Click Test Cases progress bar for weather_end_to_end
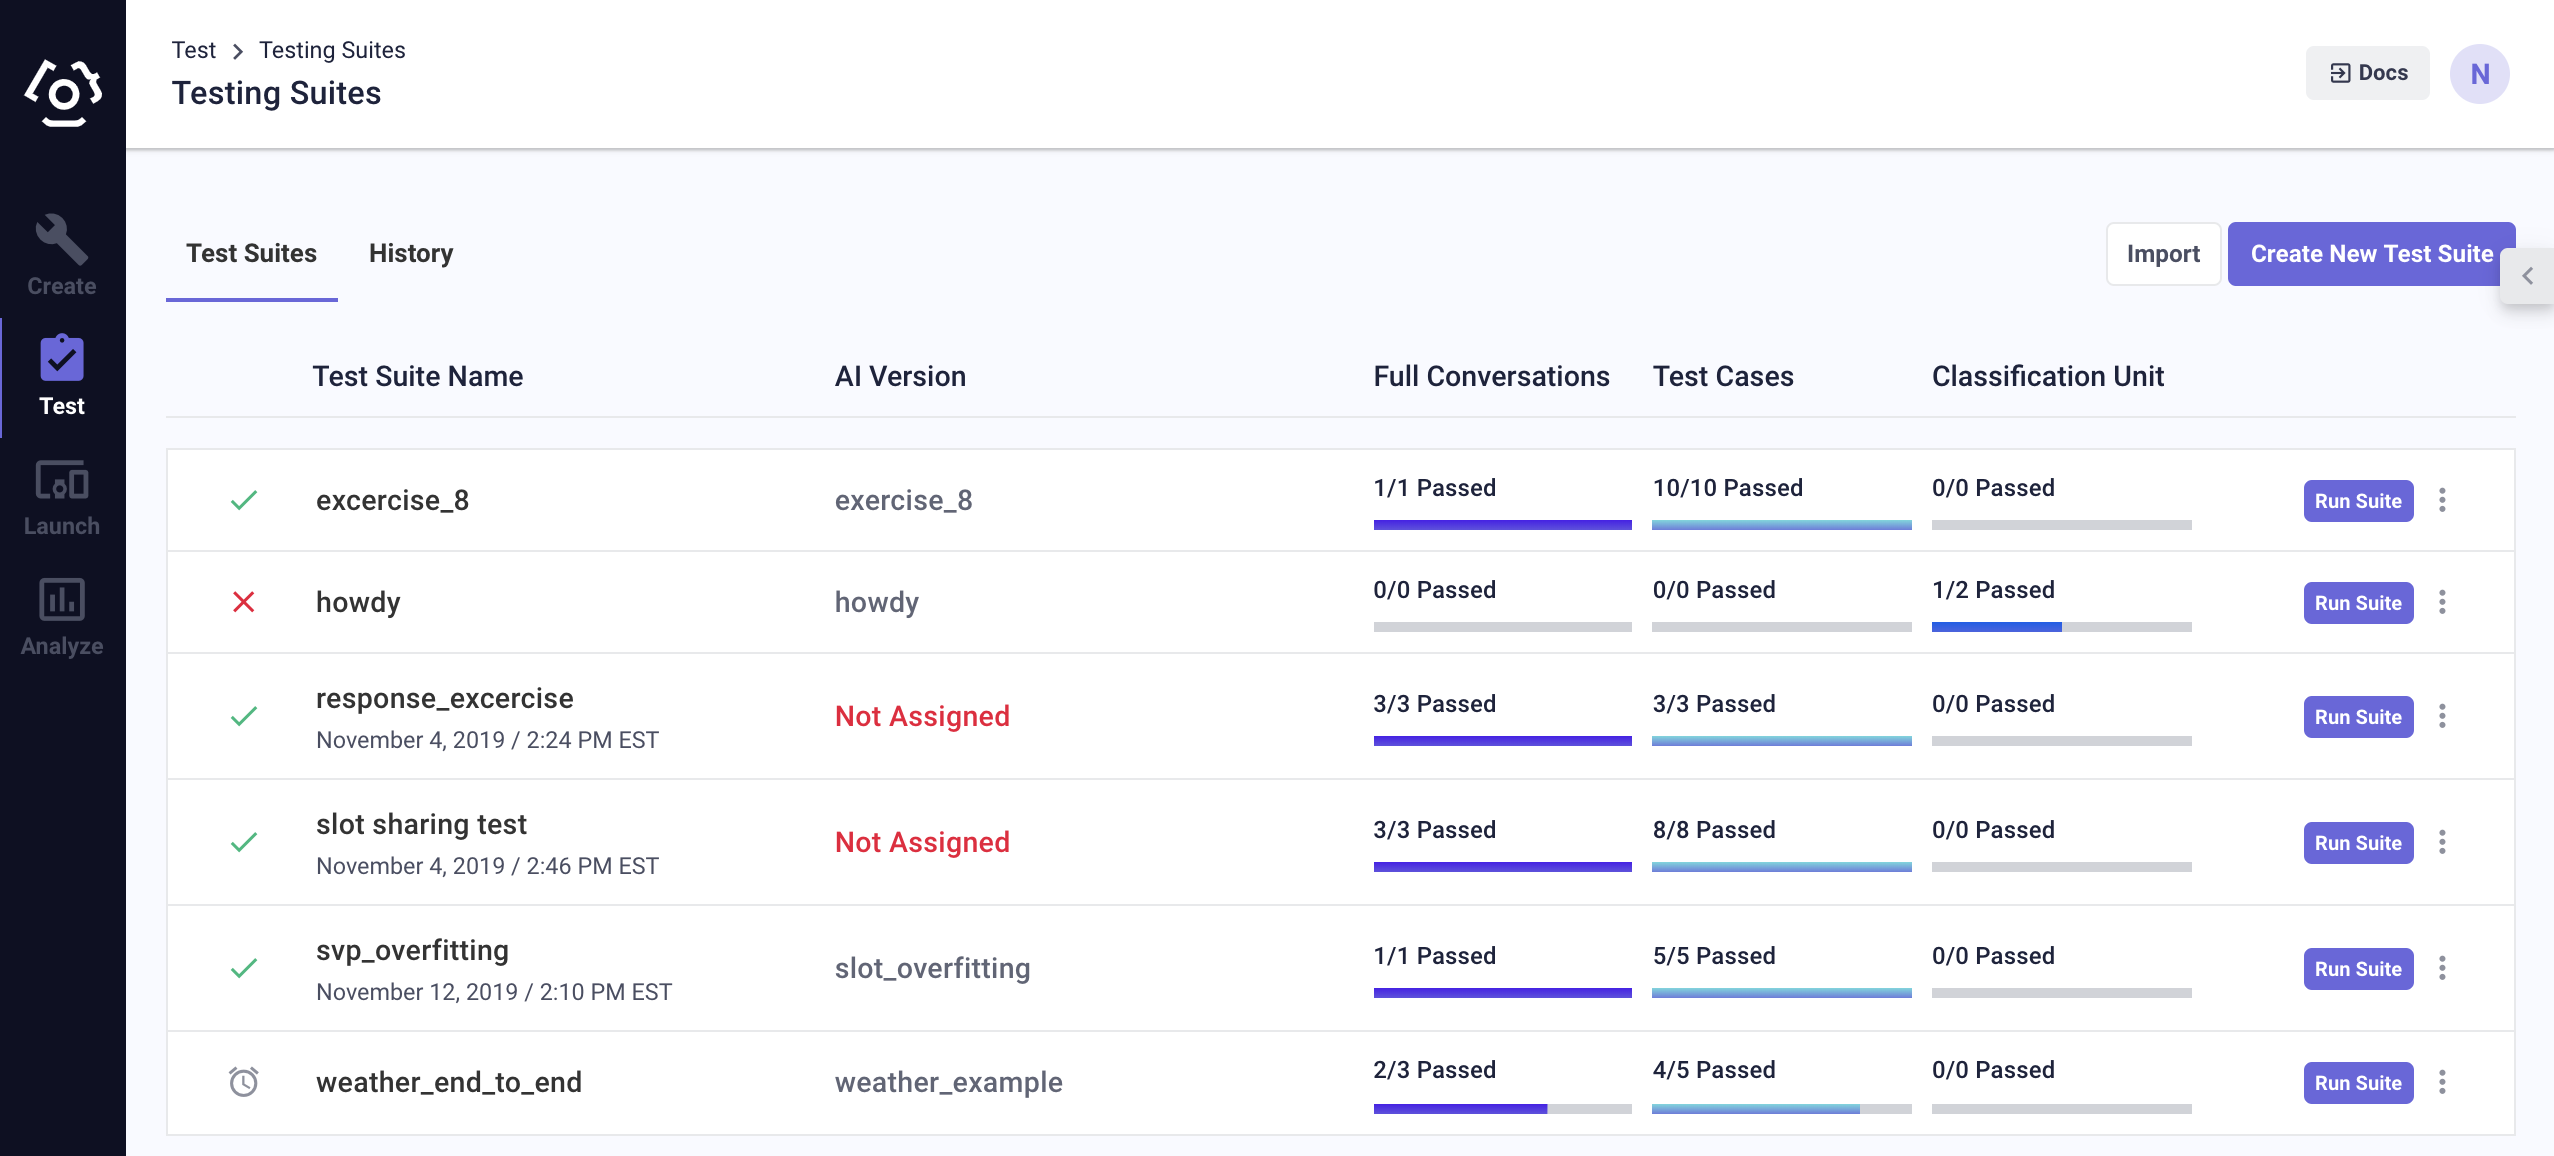Image resolution: width=2554 pixels, height=1156 pixels. coord(1781,1109)
